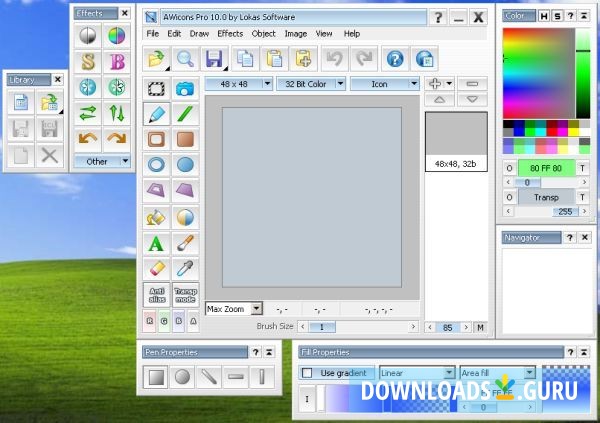Viewport: 600px width, 423px height.
Task: Click the Other button in Effects panel
Action: tap(103, 161)
